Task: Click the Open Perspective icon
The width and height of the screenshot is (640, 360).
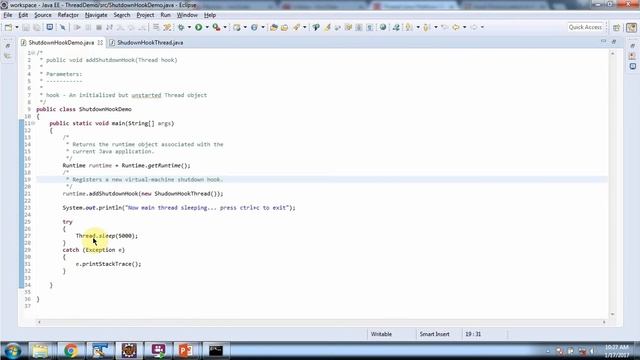Action: click(617, 27)
